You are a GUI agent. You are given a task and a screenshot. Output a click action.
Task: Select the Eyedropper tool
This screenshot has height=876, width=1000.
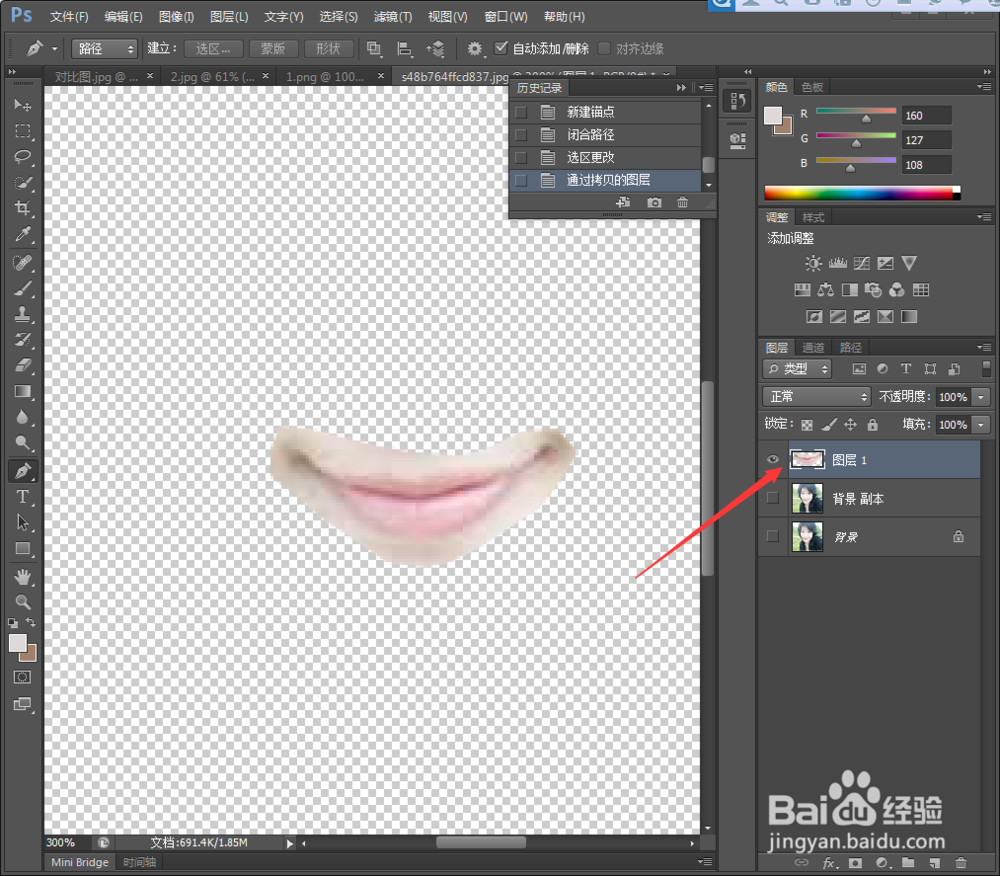pos(22,234)
